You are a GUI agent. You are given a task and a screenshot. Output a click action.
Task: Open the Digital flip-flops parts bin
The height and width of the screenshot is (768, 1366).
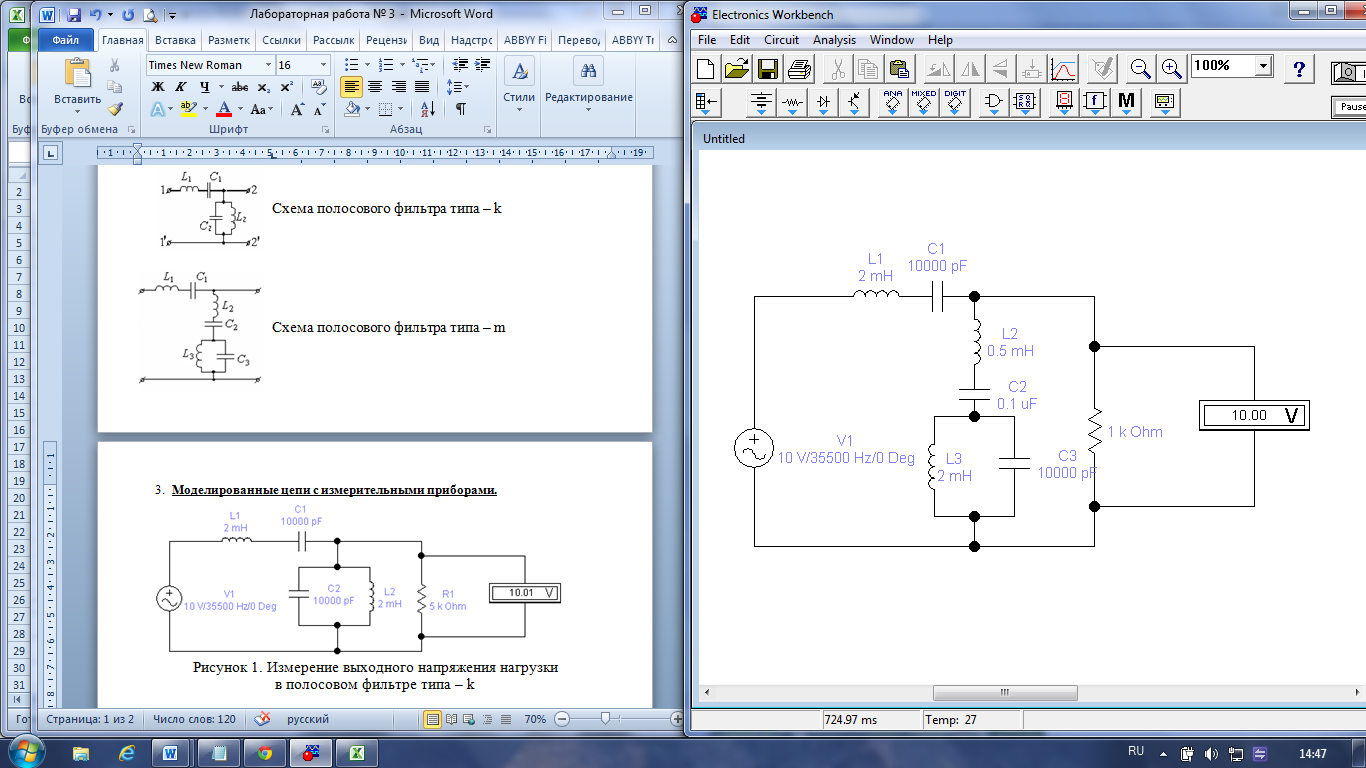tap(1025, 102)
